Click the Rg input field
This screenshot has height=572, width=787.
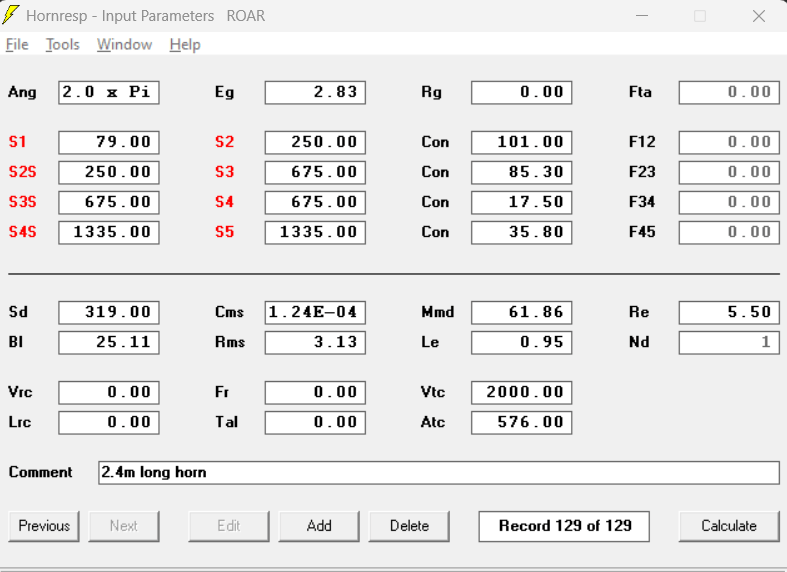[521, 93]
